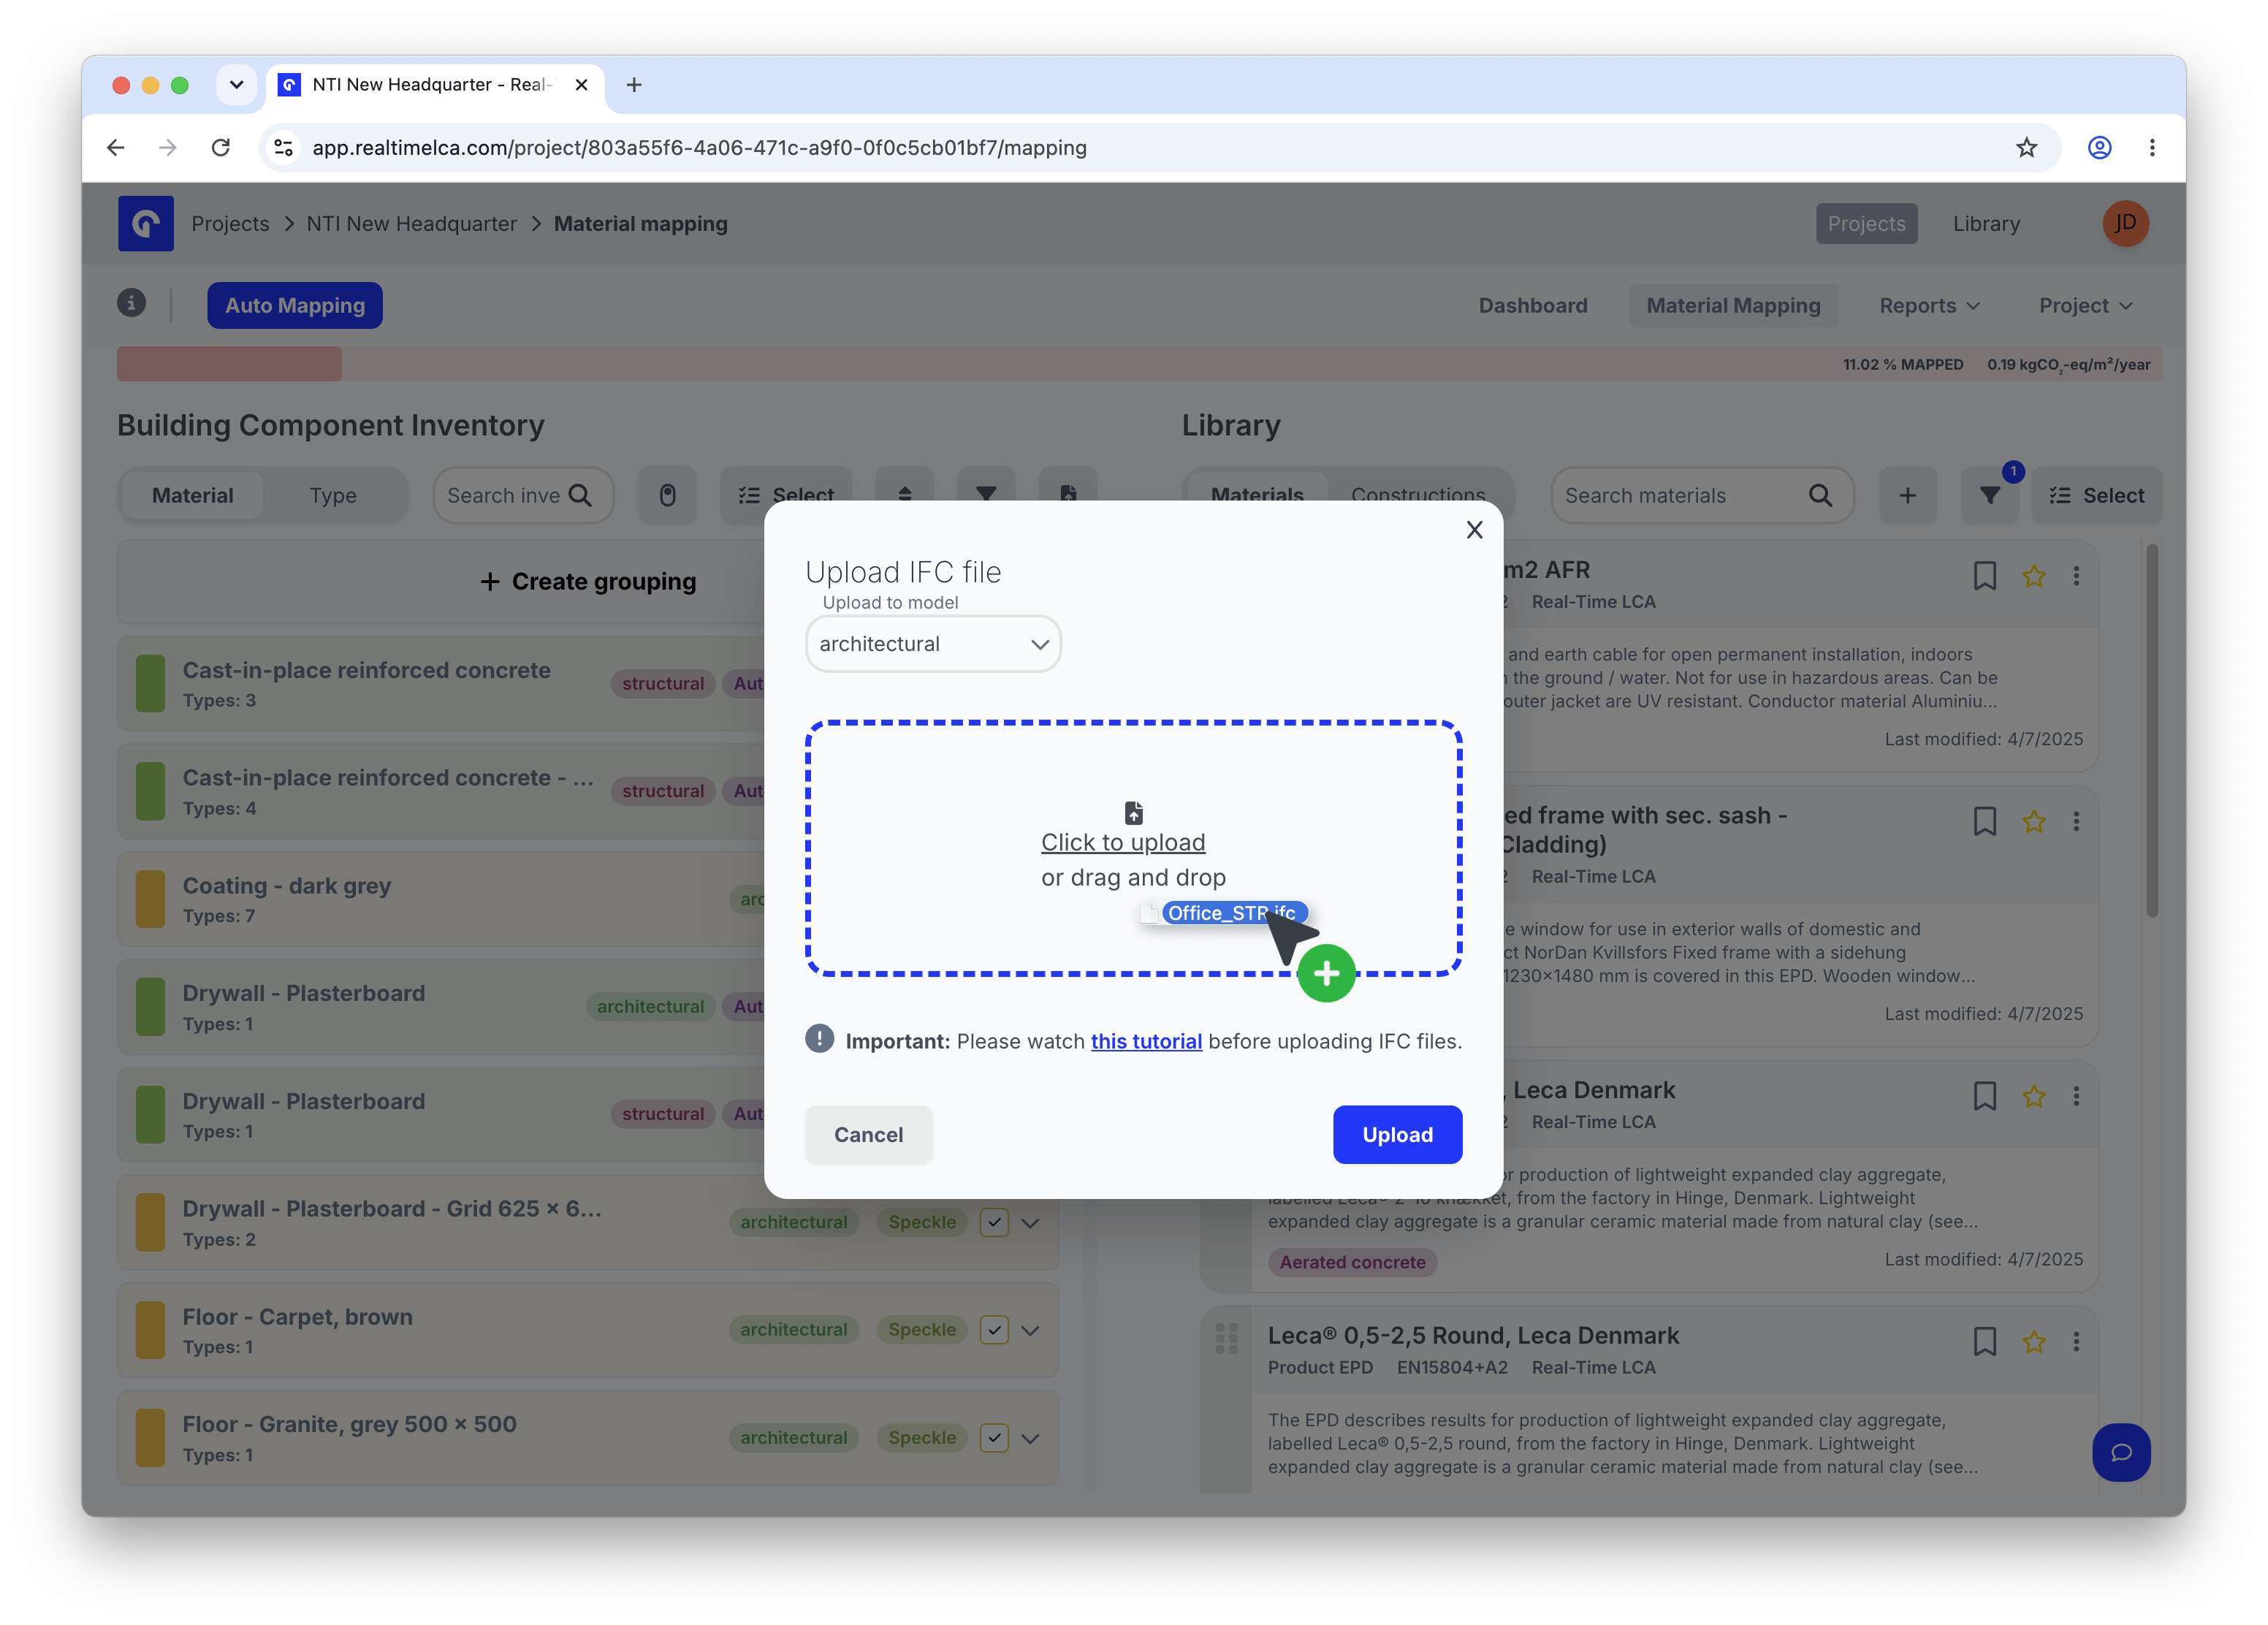2268x1625 pixels.
Task: Expand the Floor - Carpet, brown row
Action: [x=1031, y=1330]
